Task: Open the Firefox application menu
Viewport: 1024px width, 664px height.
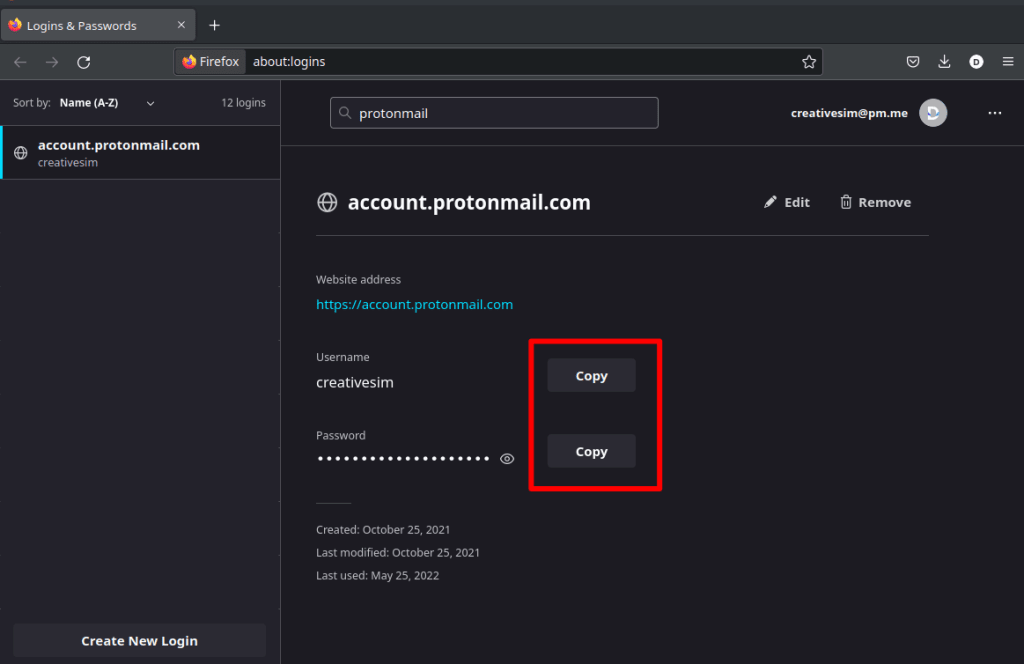Action: pyautogui.click(x=1009, y=62)
